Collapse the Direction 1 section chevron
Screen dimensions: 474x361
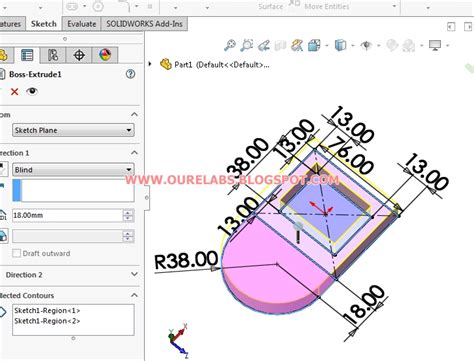[134, 153]
